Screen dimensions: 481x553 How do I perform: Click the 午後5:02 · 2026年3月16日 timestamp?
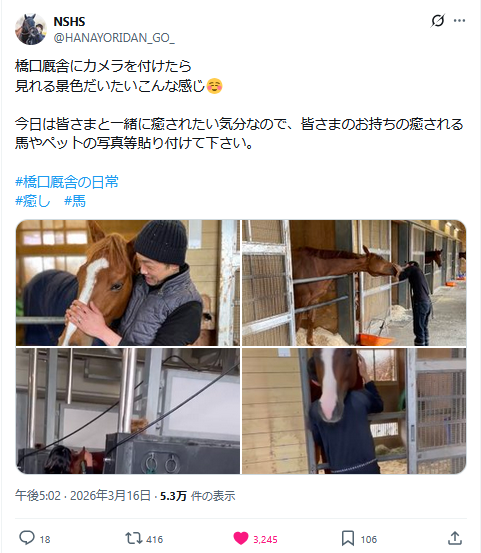coord(83,496)
